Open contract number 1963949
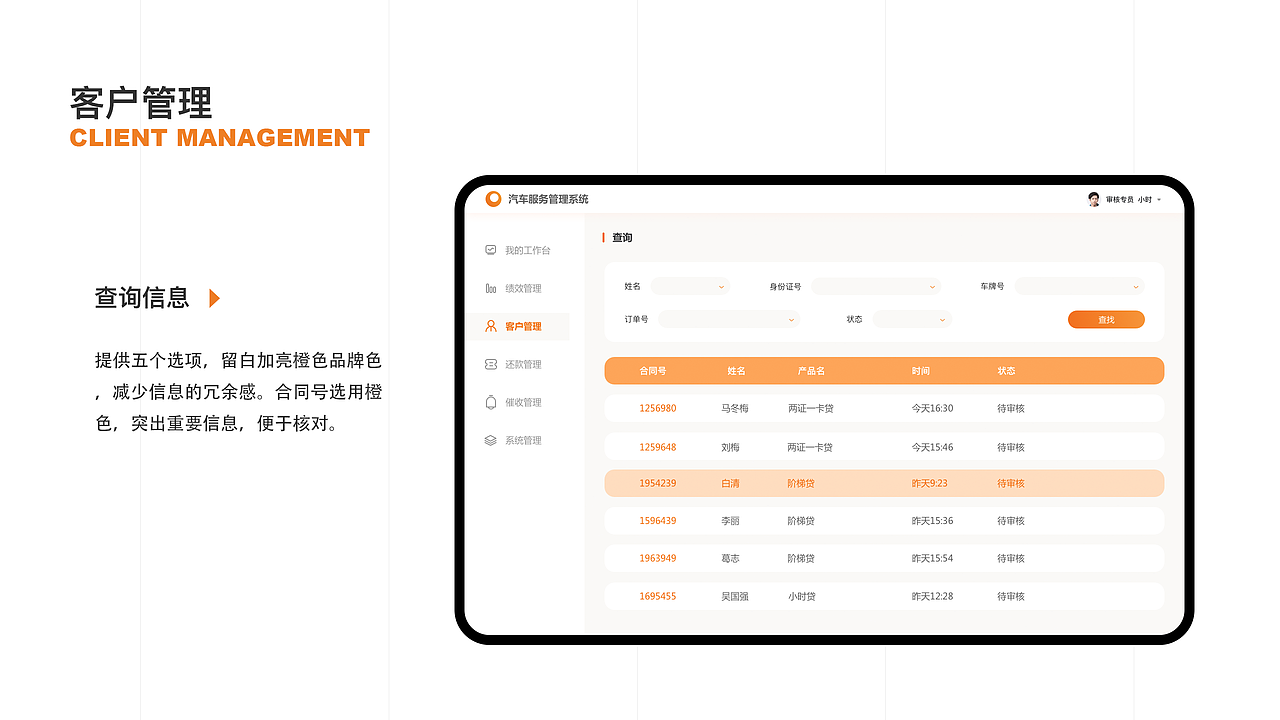 click(658, 558)
